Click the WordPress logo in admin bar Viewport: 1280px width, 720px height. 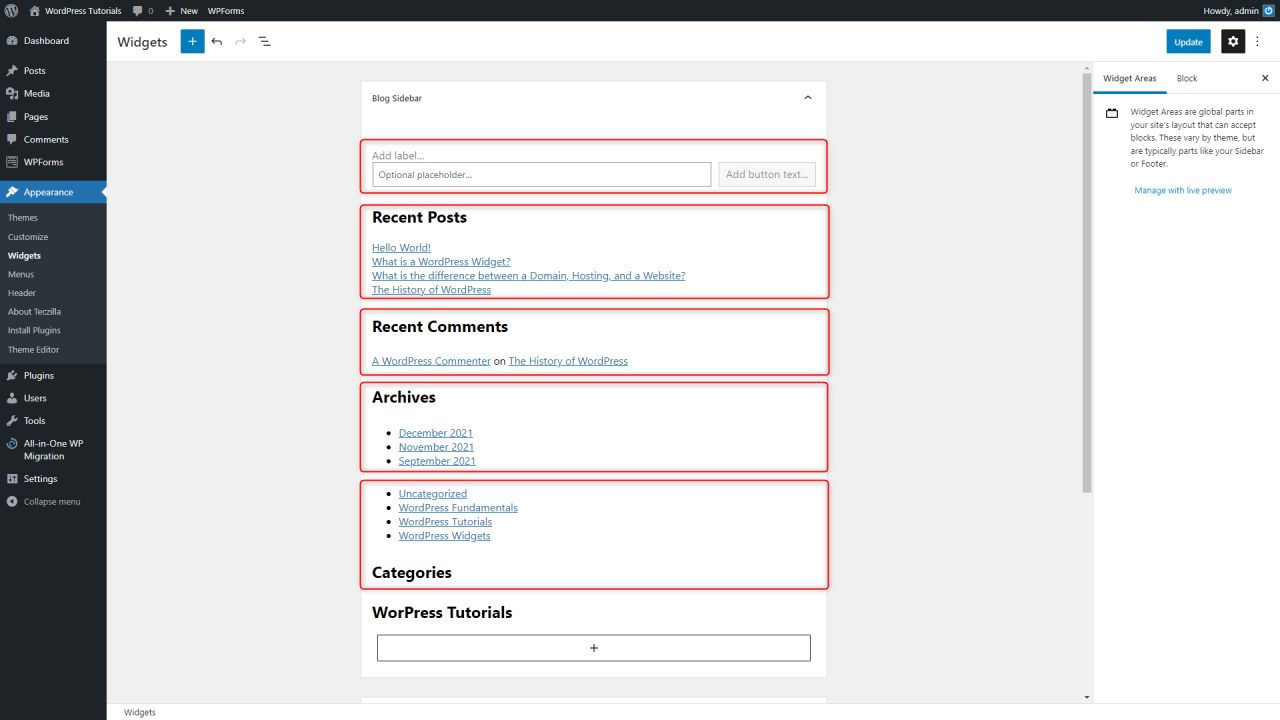tap(11, 11)
